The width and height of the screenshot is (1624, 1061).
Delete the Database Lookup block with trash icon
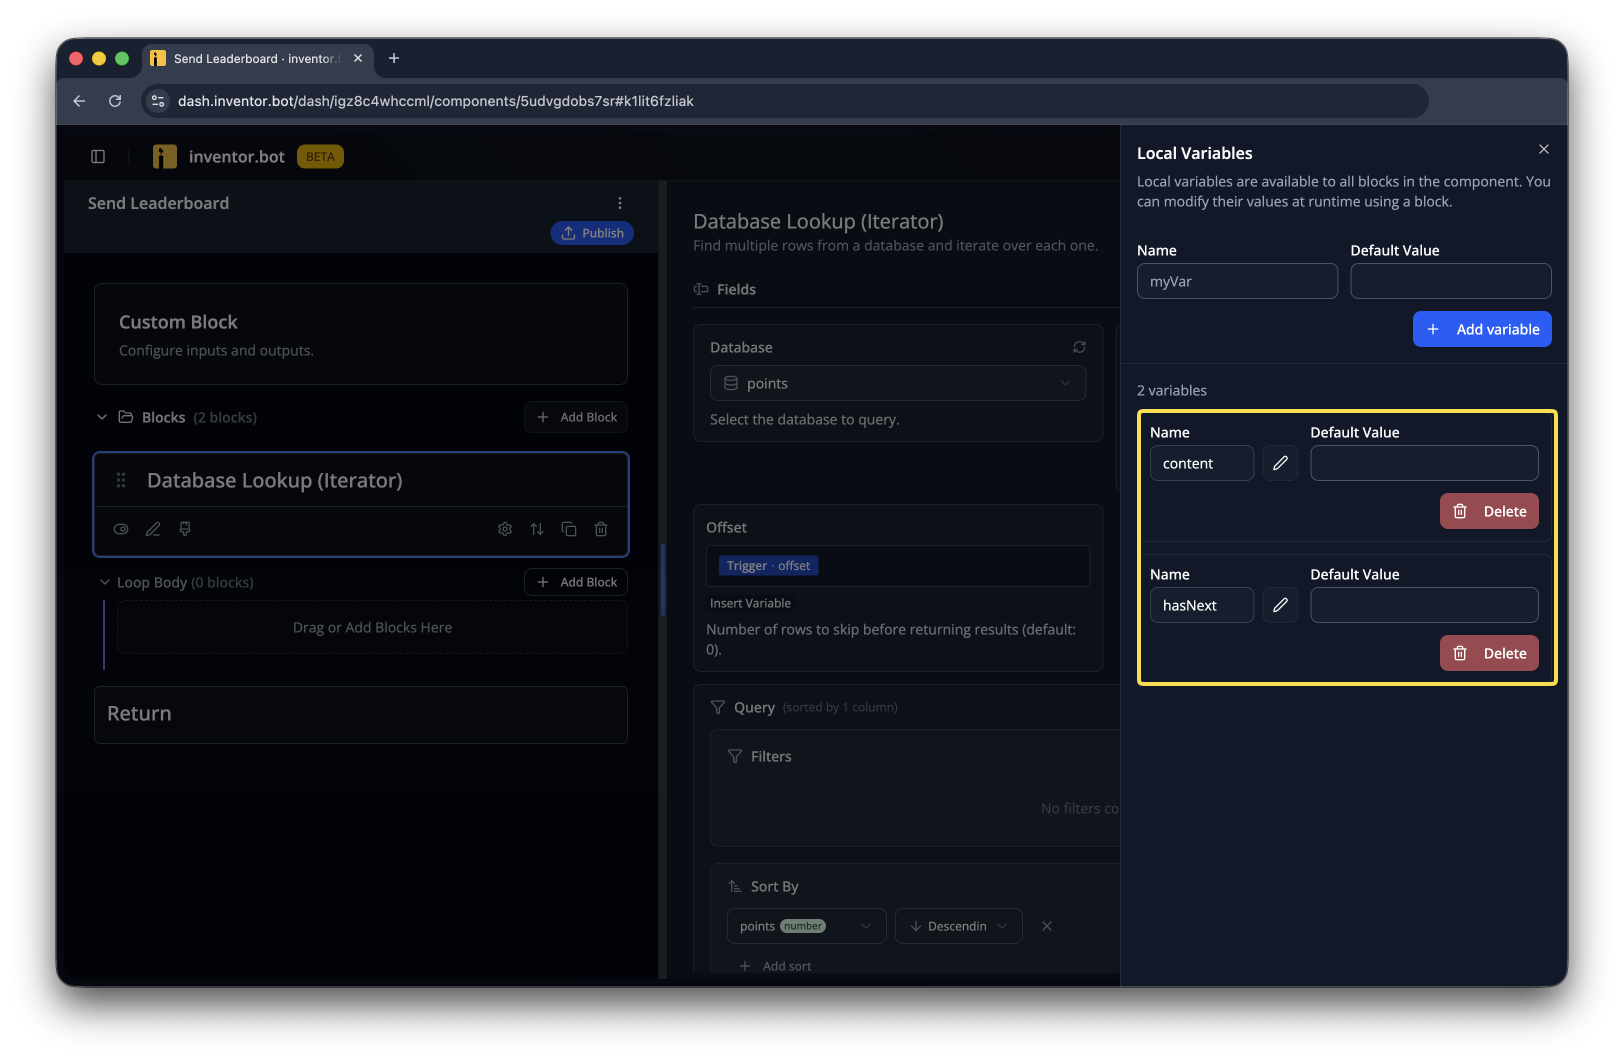[x=601, y=529]
